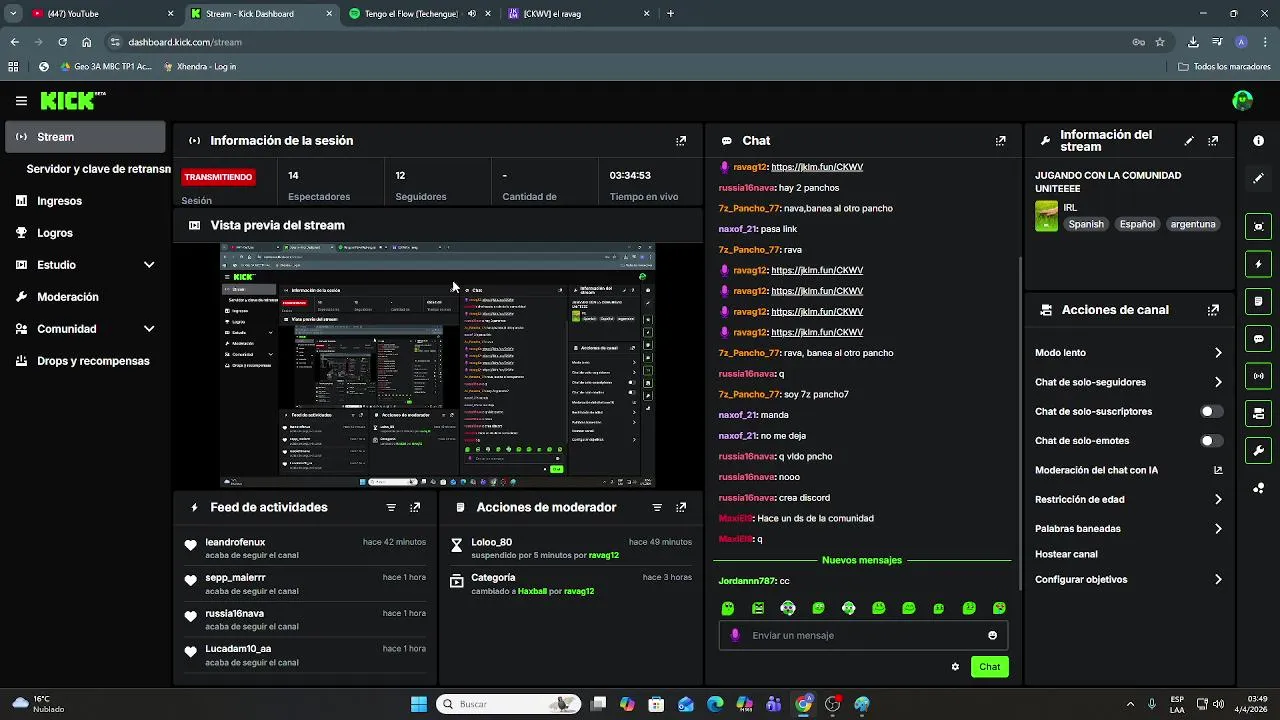Click Hostear canal
The image size is (1280, 720).
pos(1066,554)
